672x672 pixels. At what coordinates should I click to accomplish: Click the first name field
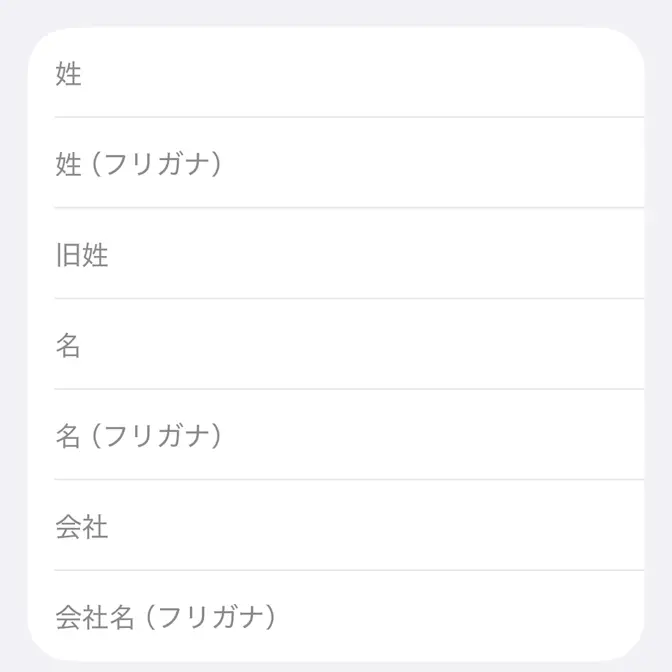[340, 345]
